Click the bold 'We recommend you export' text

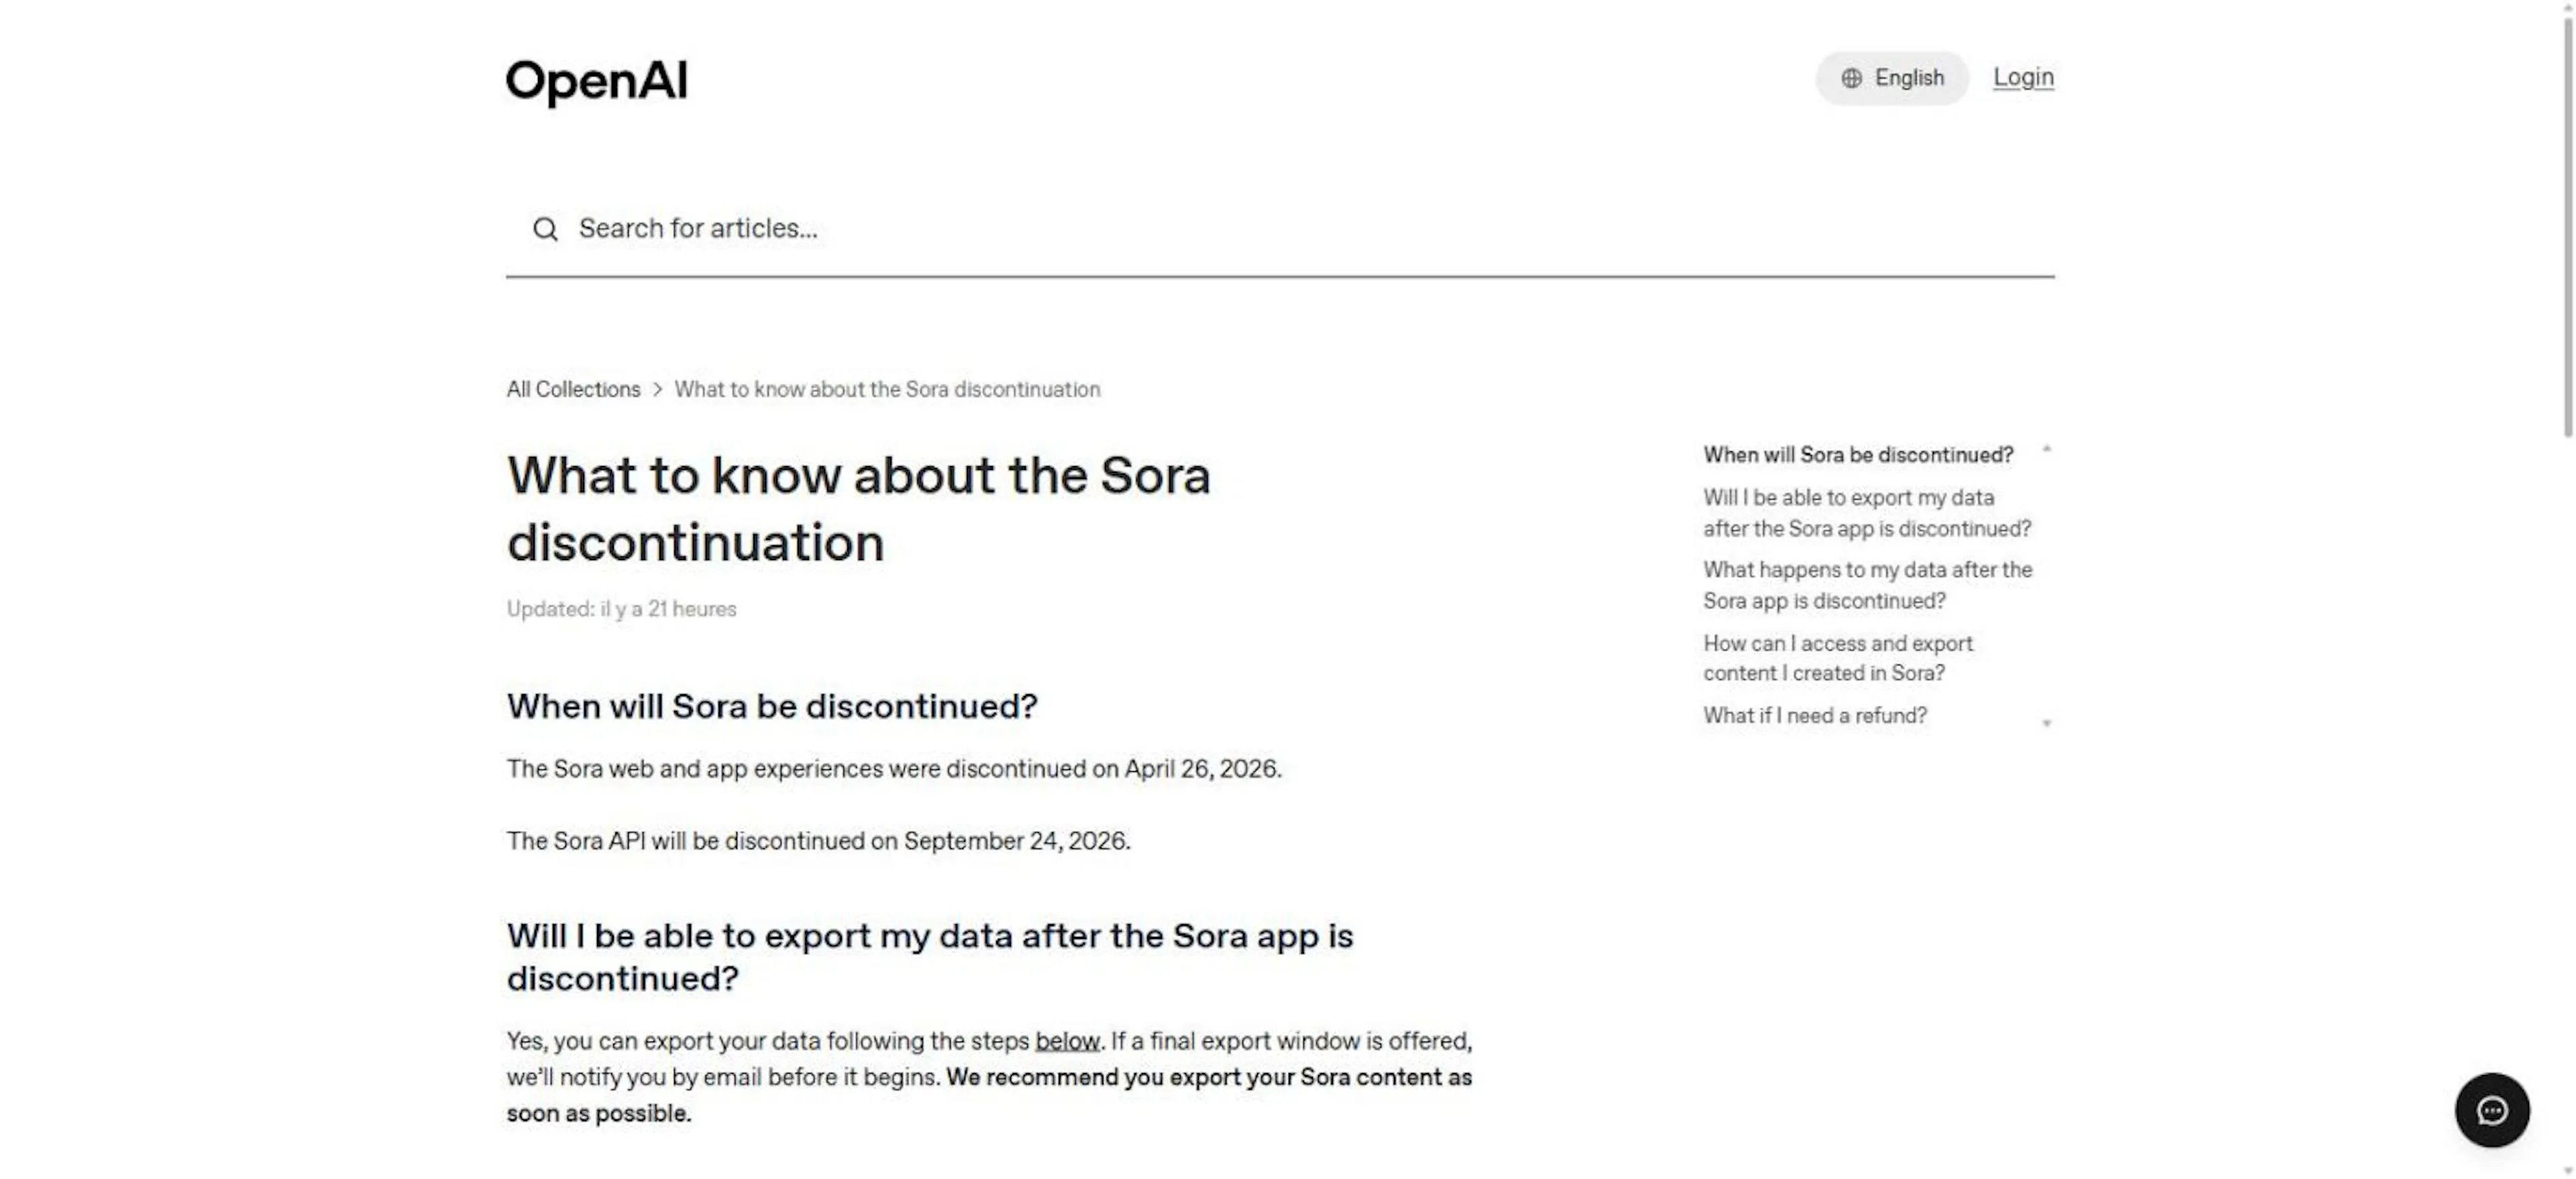[x=989, y=1095]
